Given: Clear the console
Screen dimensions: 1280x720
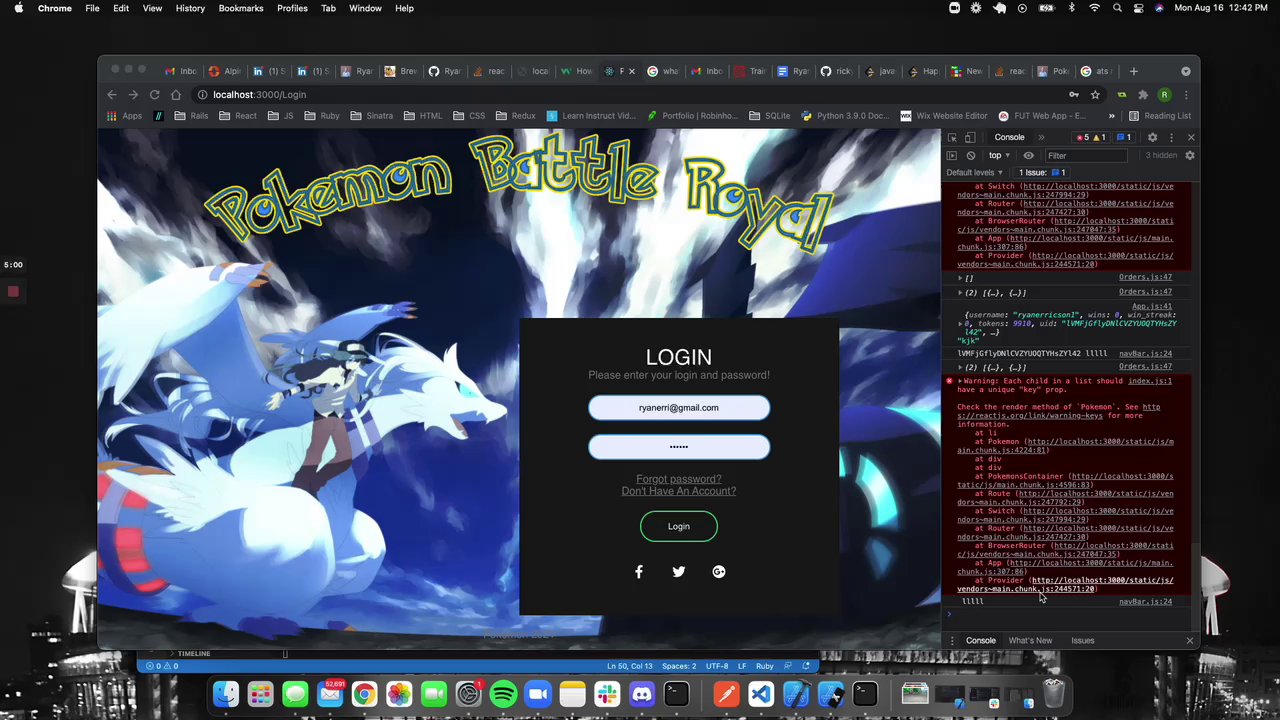Looking at the screenshot, I should 970,156.
